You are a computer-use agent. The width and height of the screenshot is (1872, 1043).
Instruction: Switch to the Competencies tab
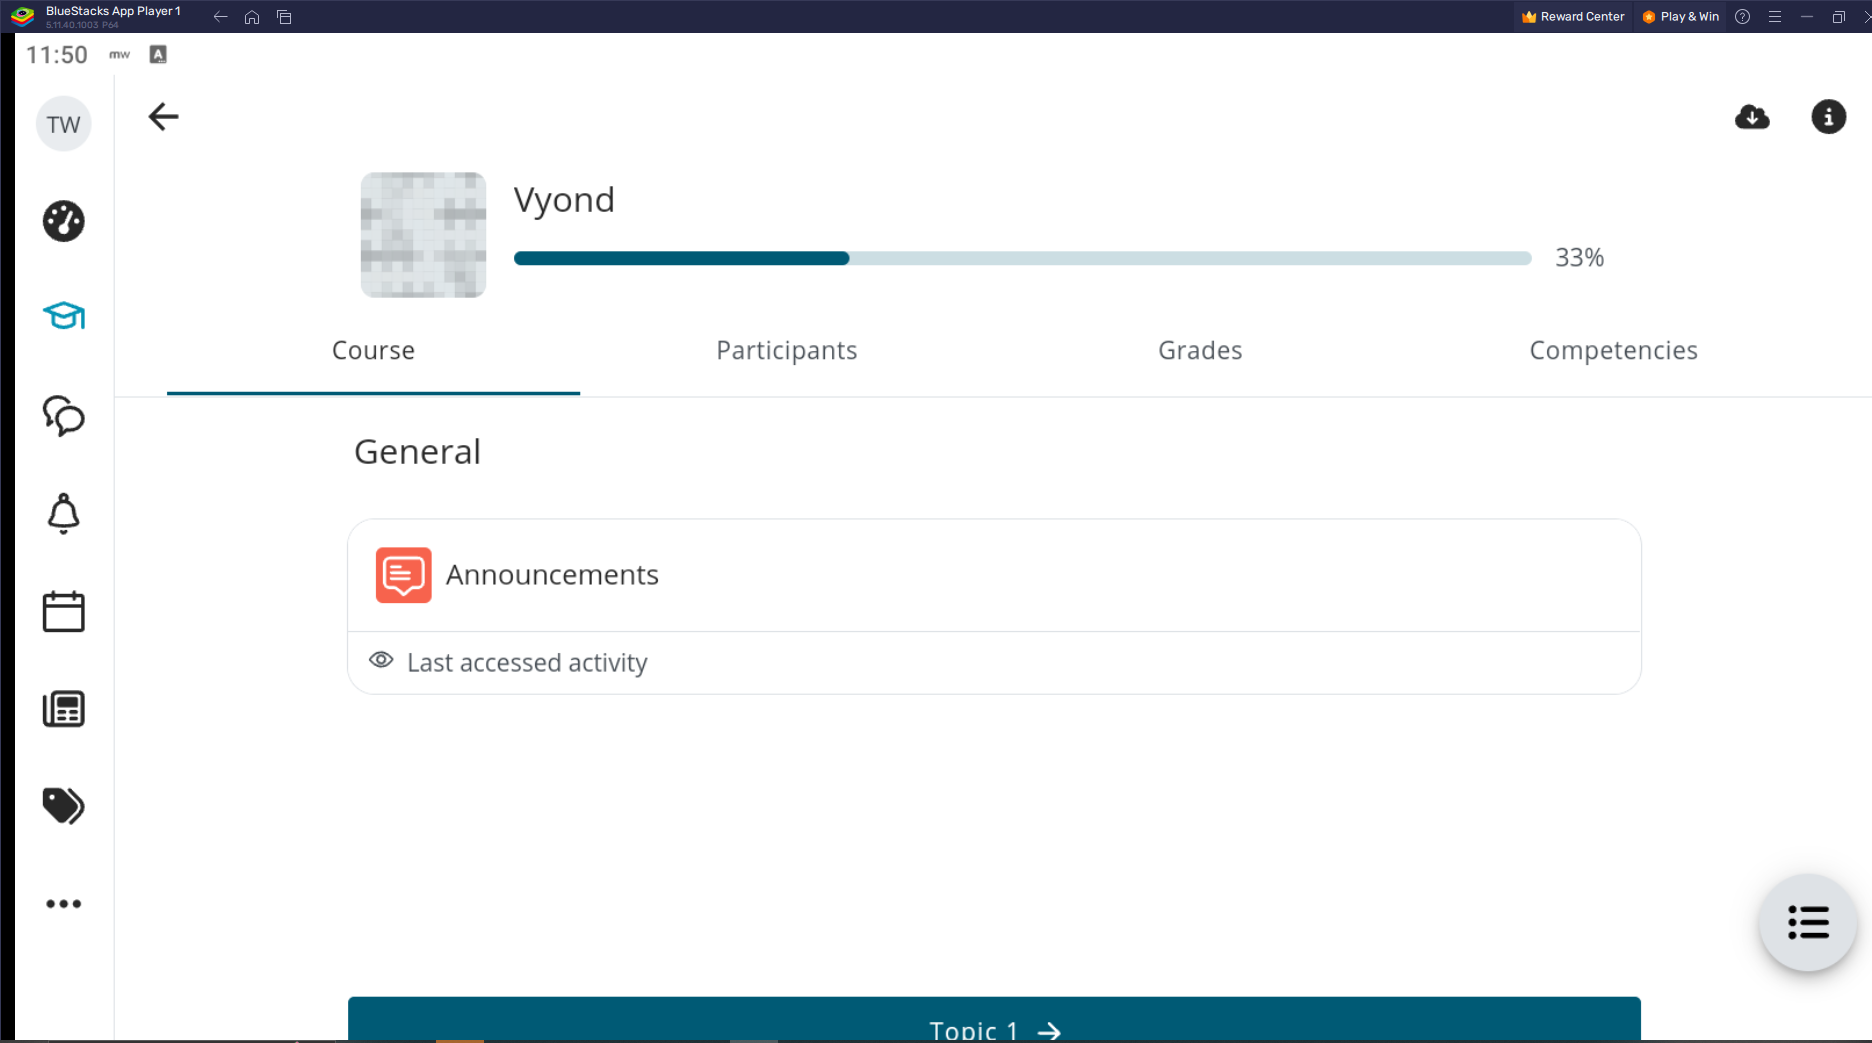coord(1613,351)
